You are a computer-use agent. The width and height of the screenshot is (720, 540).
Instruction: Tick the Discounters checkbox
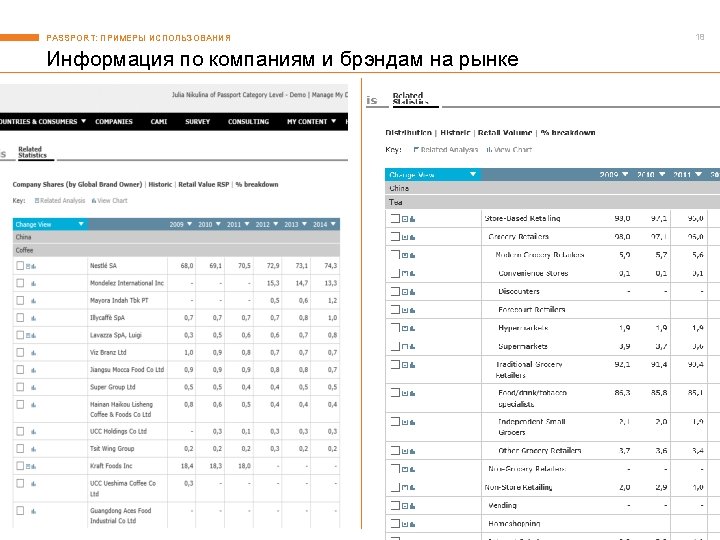point(395,291)
